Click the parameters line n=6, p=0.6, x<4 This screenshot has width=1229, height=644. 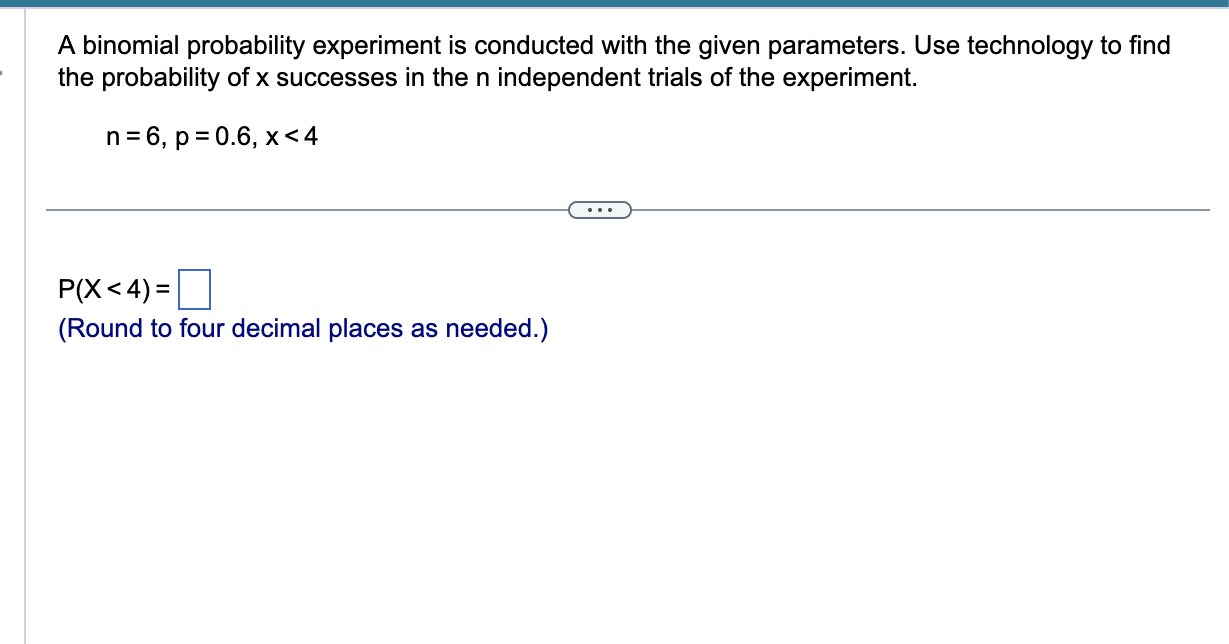(210, 137)
